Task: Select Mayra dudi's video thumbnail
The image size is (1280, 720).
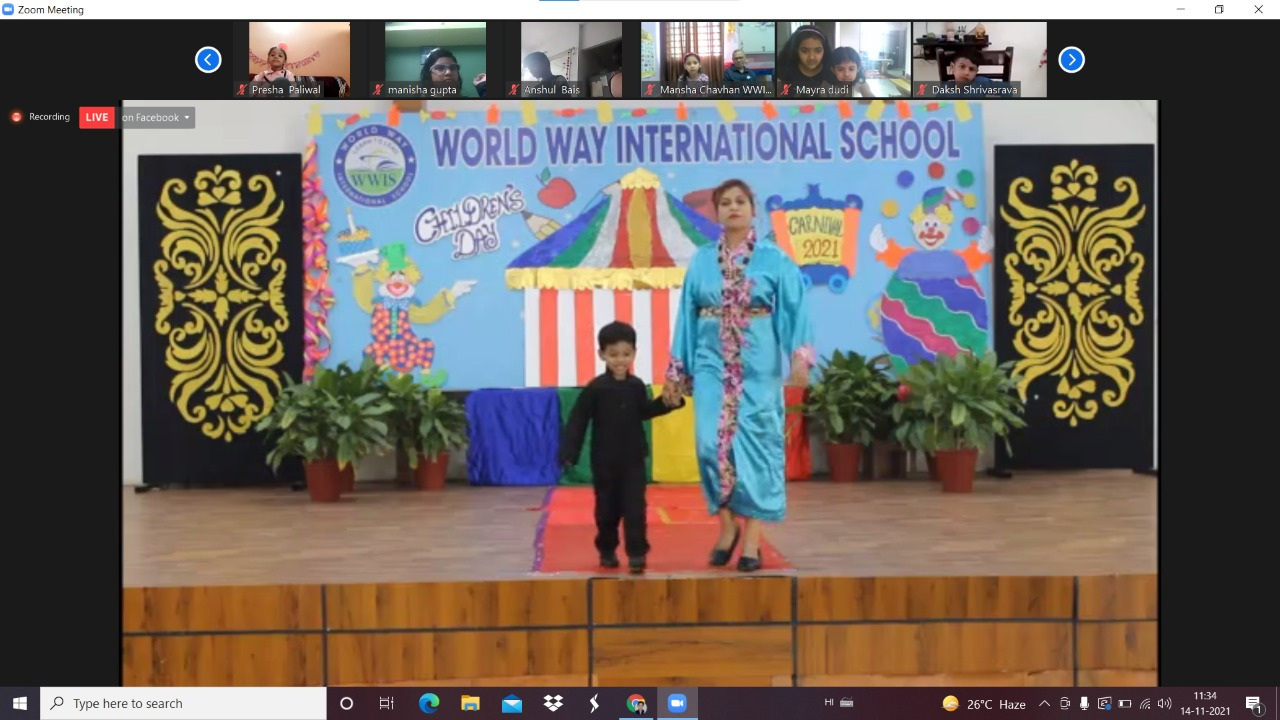Action: 844,59
